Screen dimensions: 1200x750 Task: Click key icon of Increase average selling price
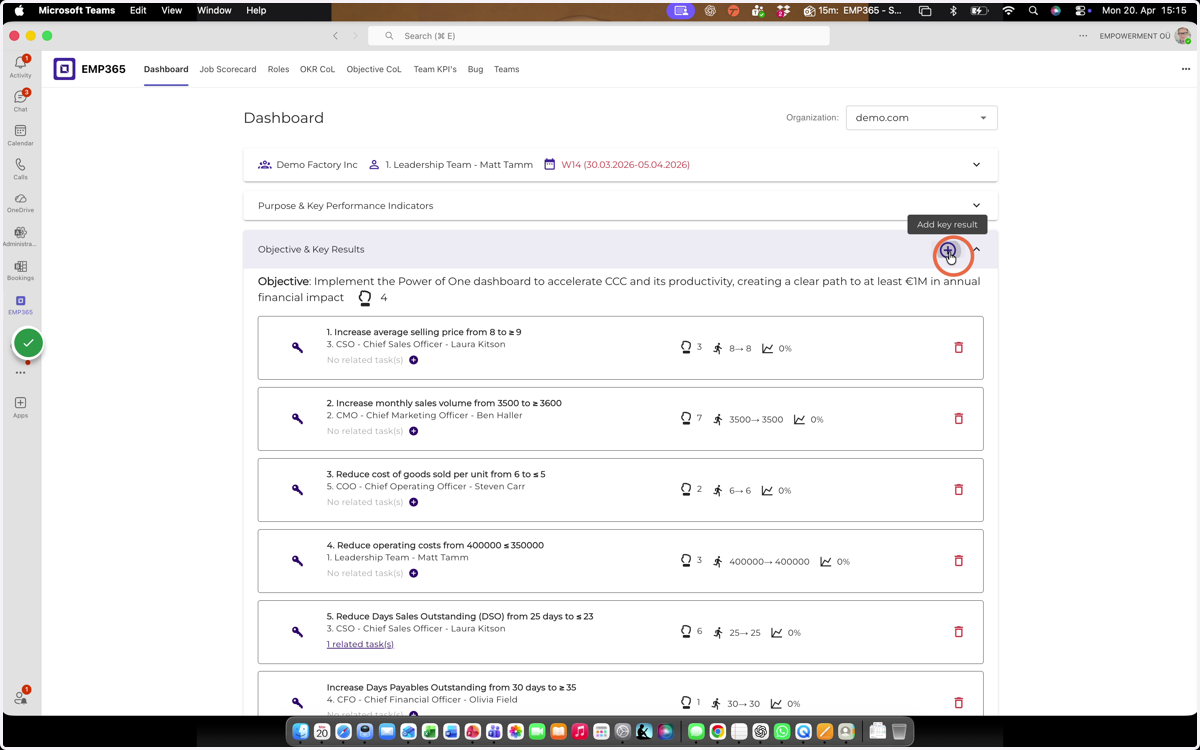(297, 348)
